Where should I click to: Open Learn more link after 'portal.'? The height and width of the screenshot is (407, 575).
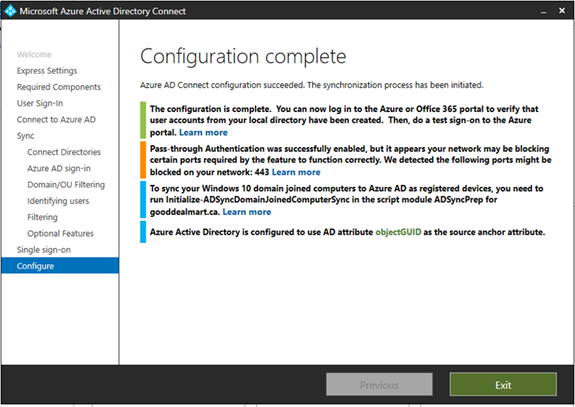(x=203, y=132)
